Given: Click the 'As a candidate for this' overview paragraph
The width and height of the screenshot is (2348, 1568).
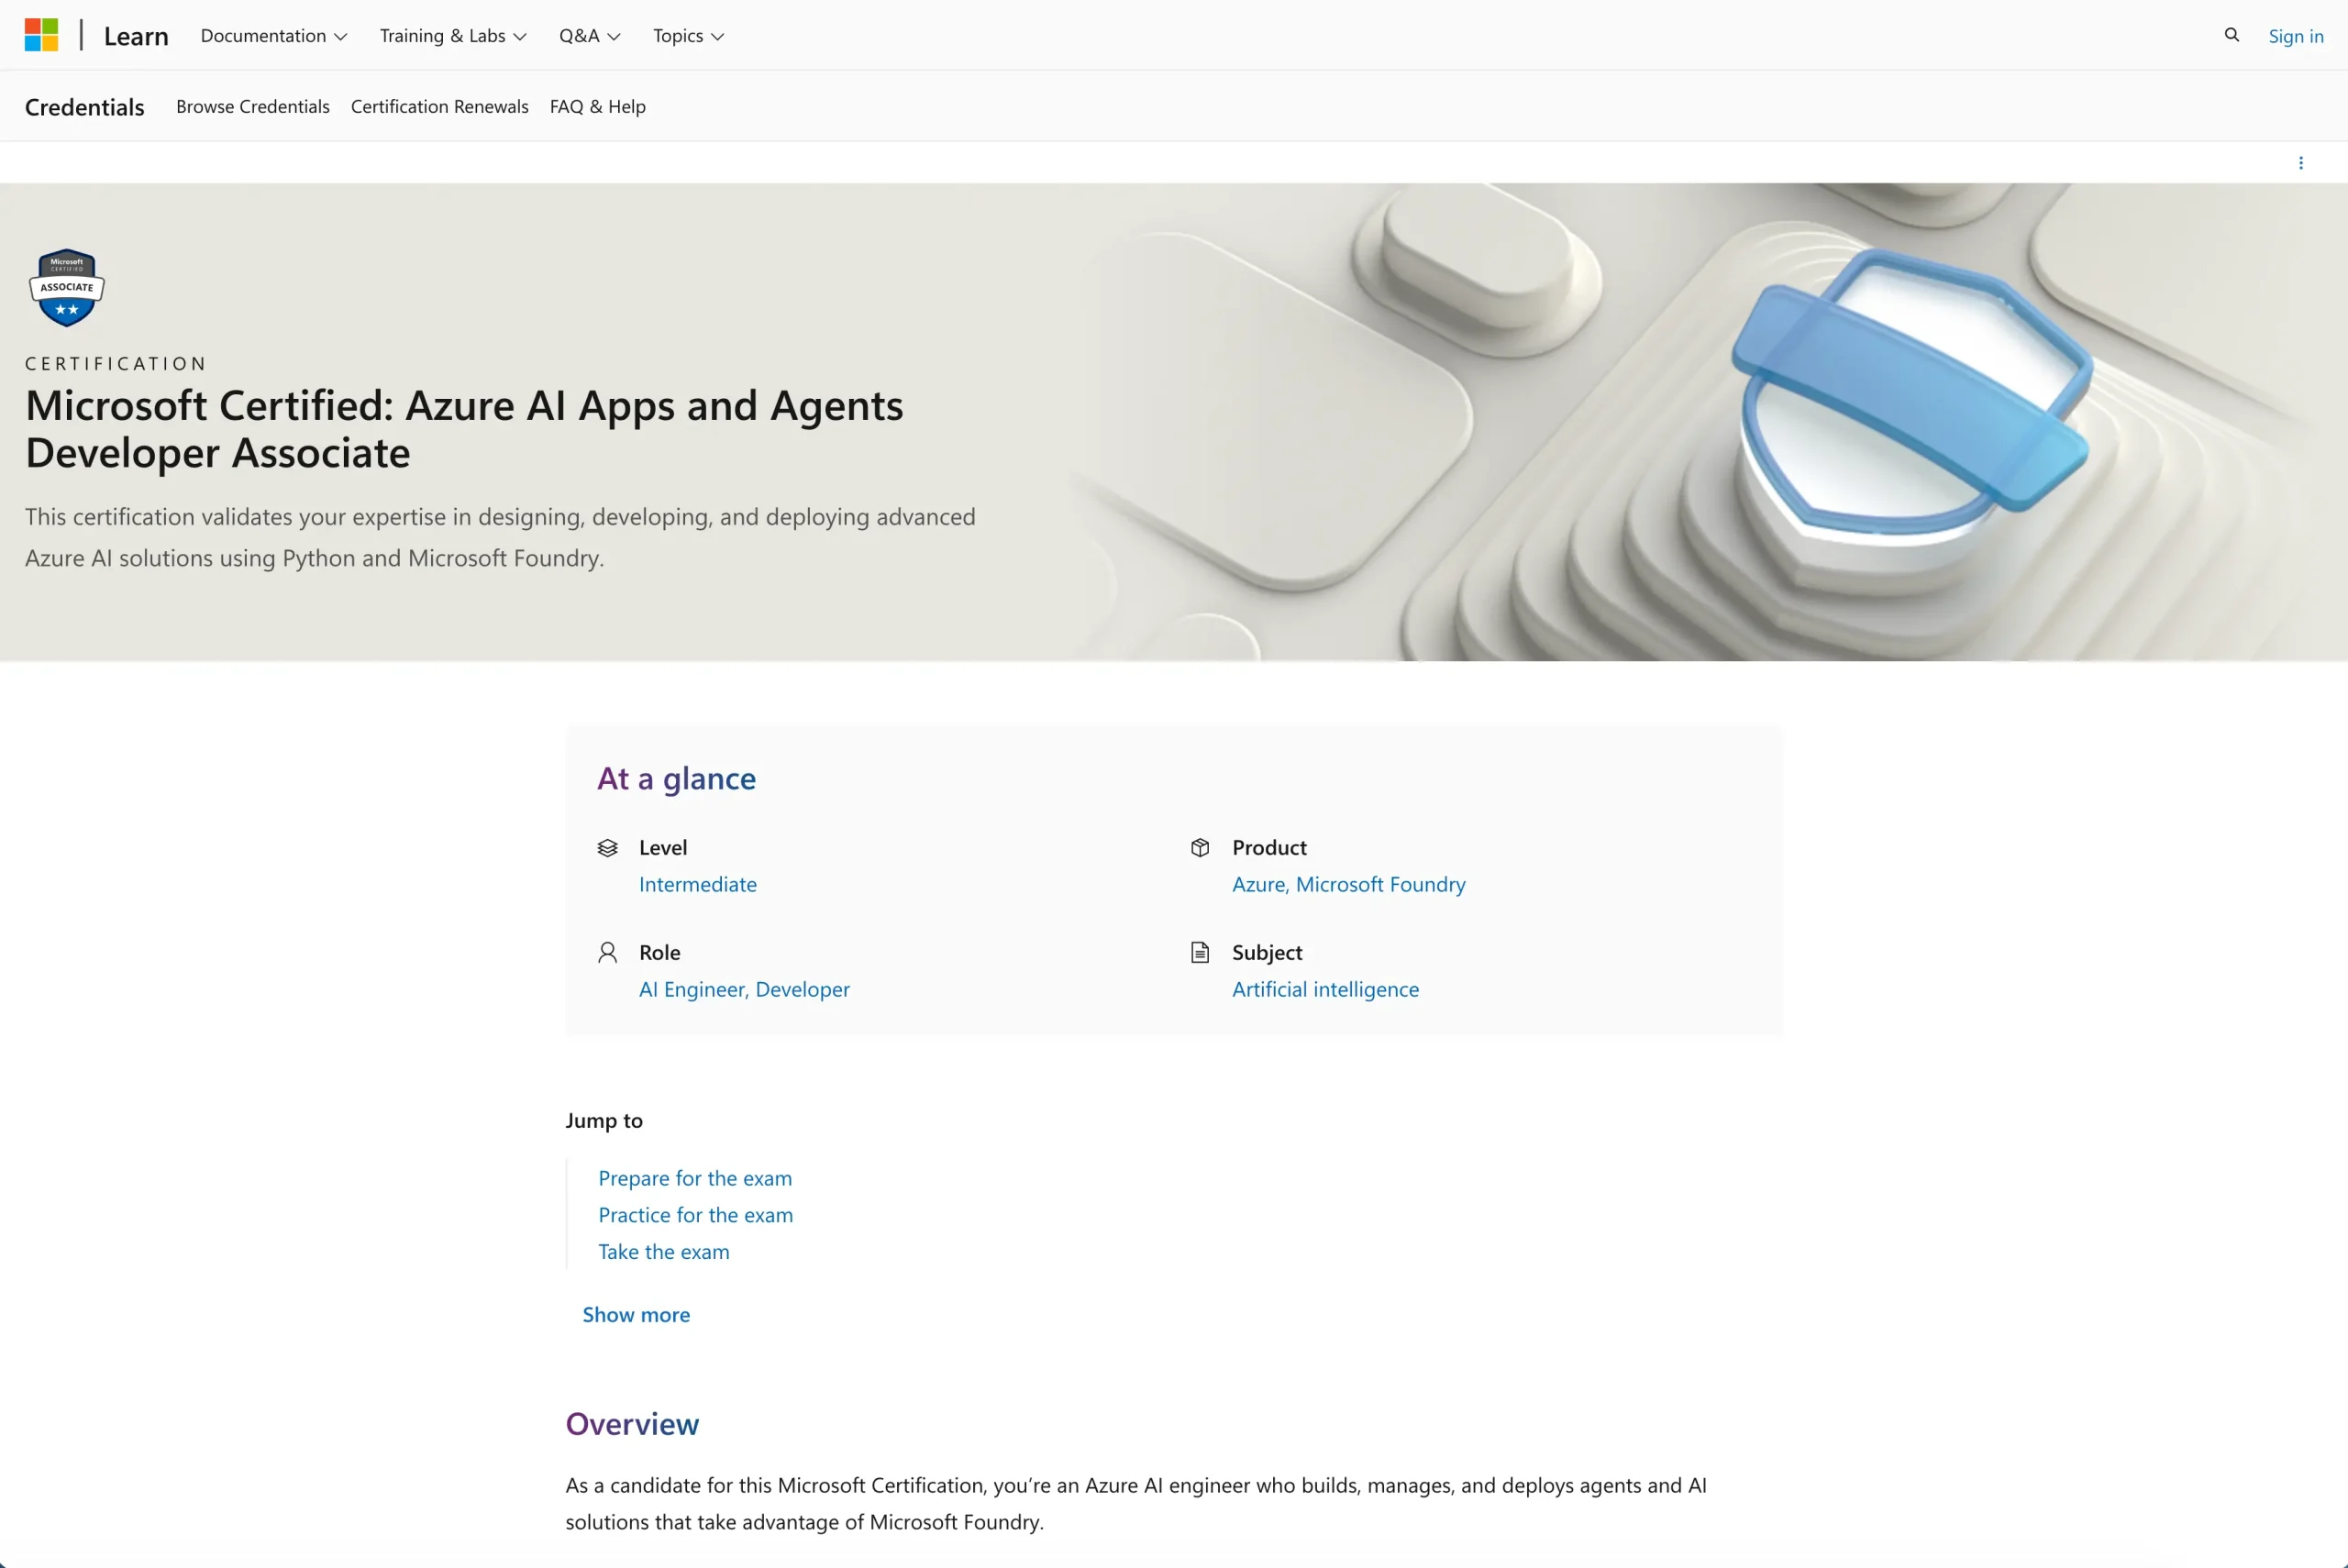Looking at the screenshot, I should (1136, 1504).
